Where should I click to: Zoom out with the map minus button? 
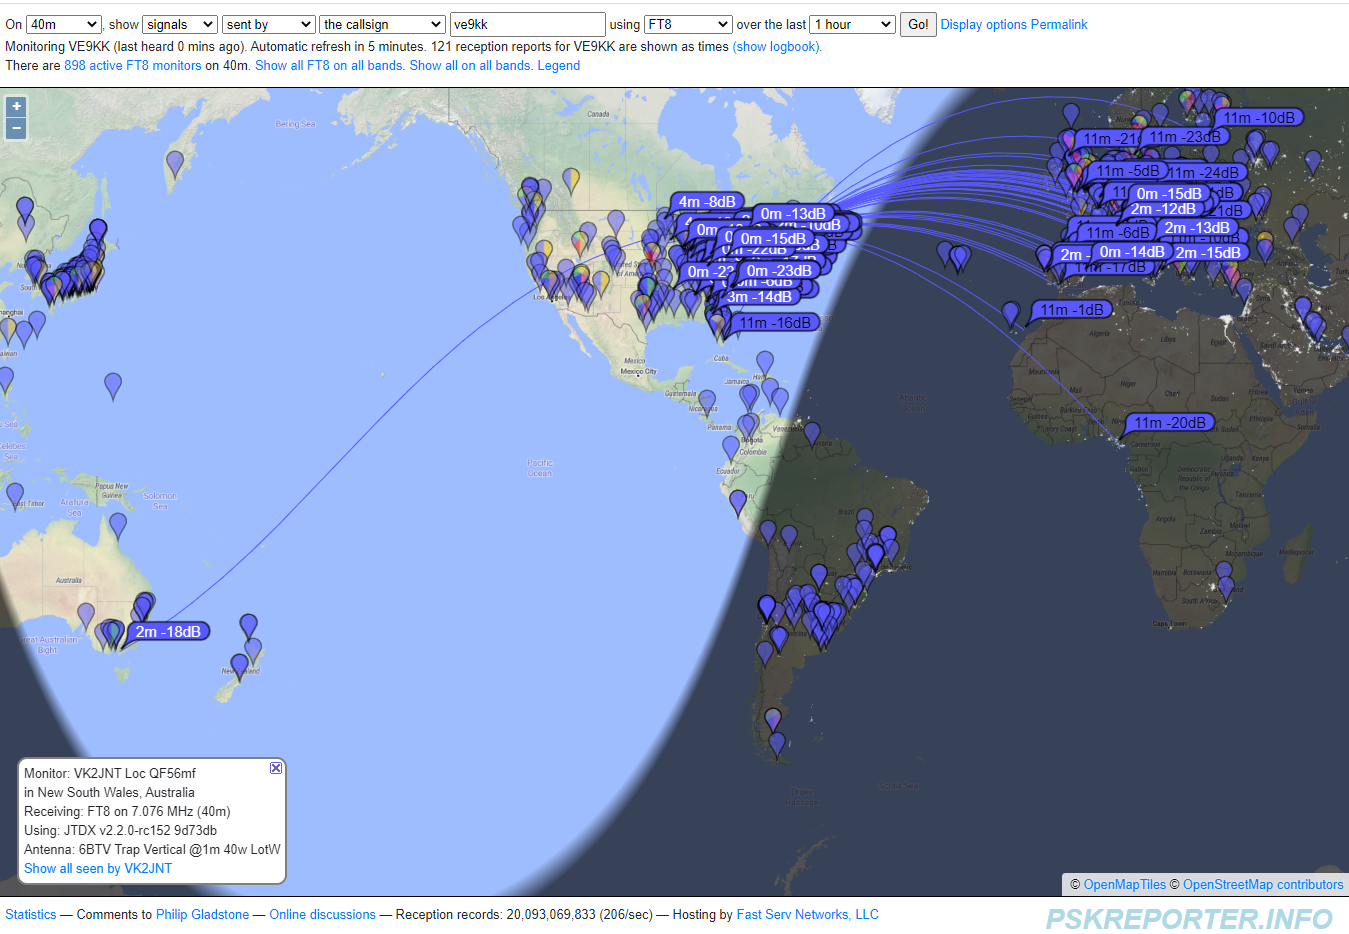click(x=16, y=129)
